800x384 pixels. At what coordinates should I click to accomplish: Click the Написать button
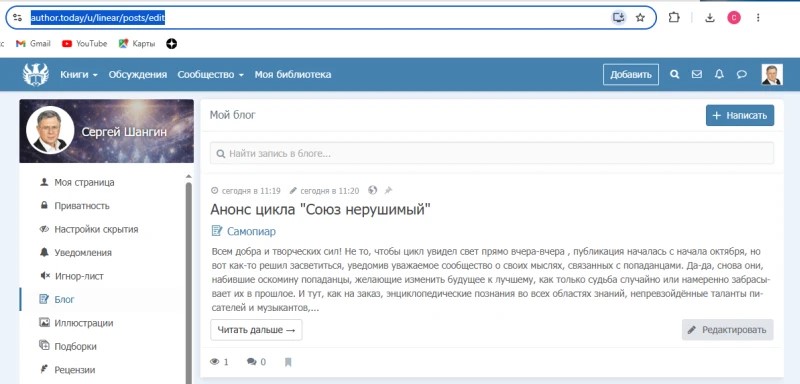point(740,115)
